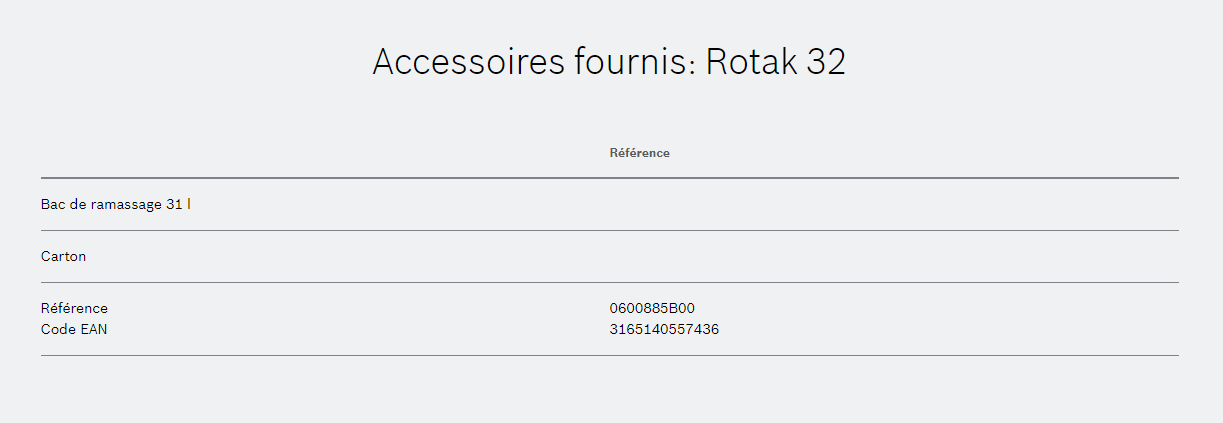Select reference number 0600885B00

(652, 308)
